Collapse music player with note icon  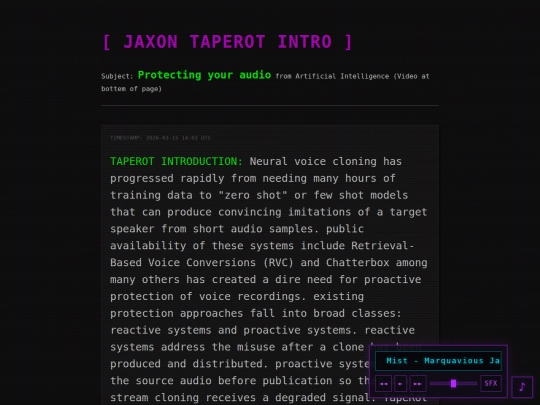[522, 387]
